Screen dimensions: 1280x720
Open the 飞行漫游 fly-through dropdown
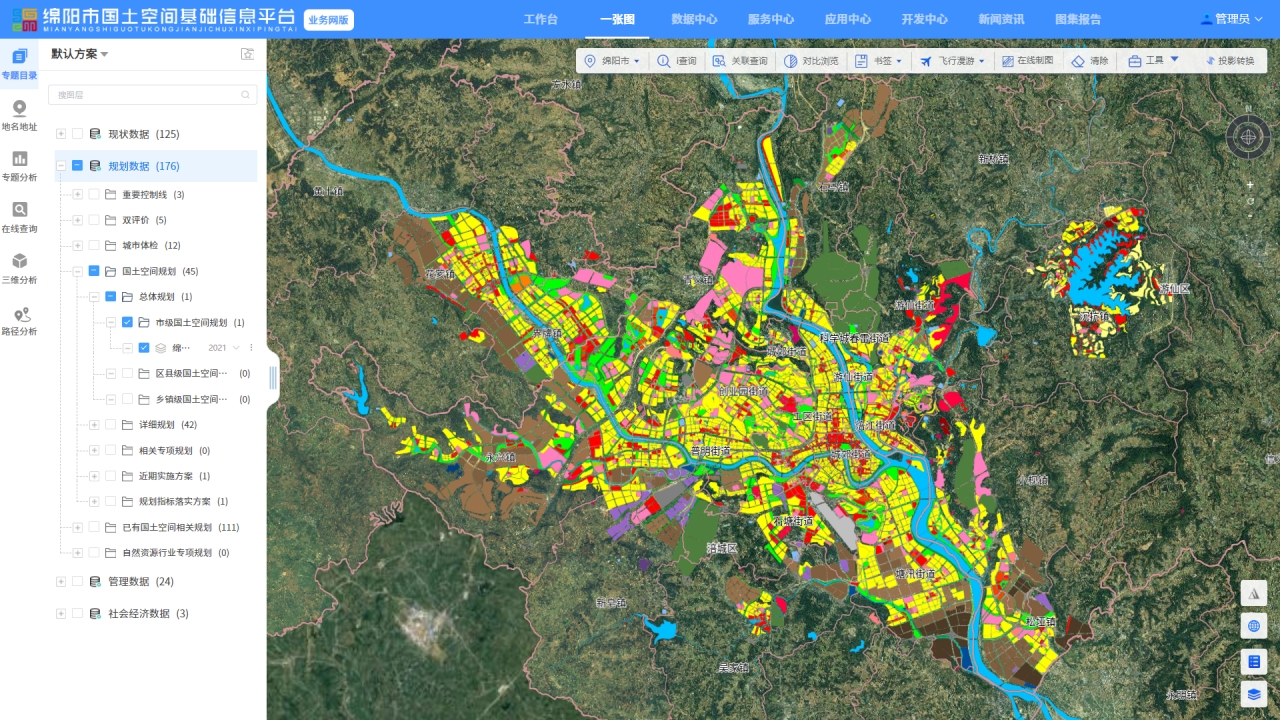[x=953, y=61]
